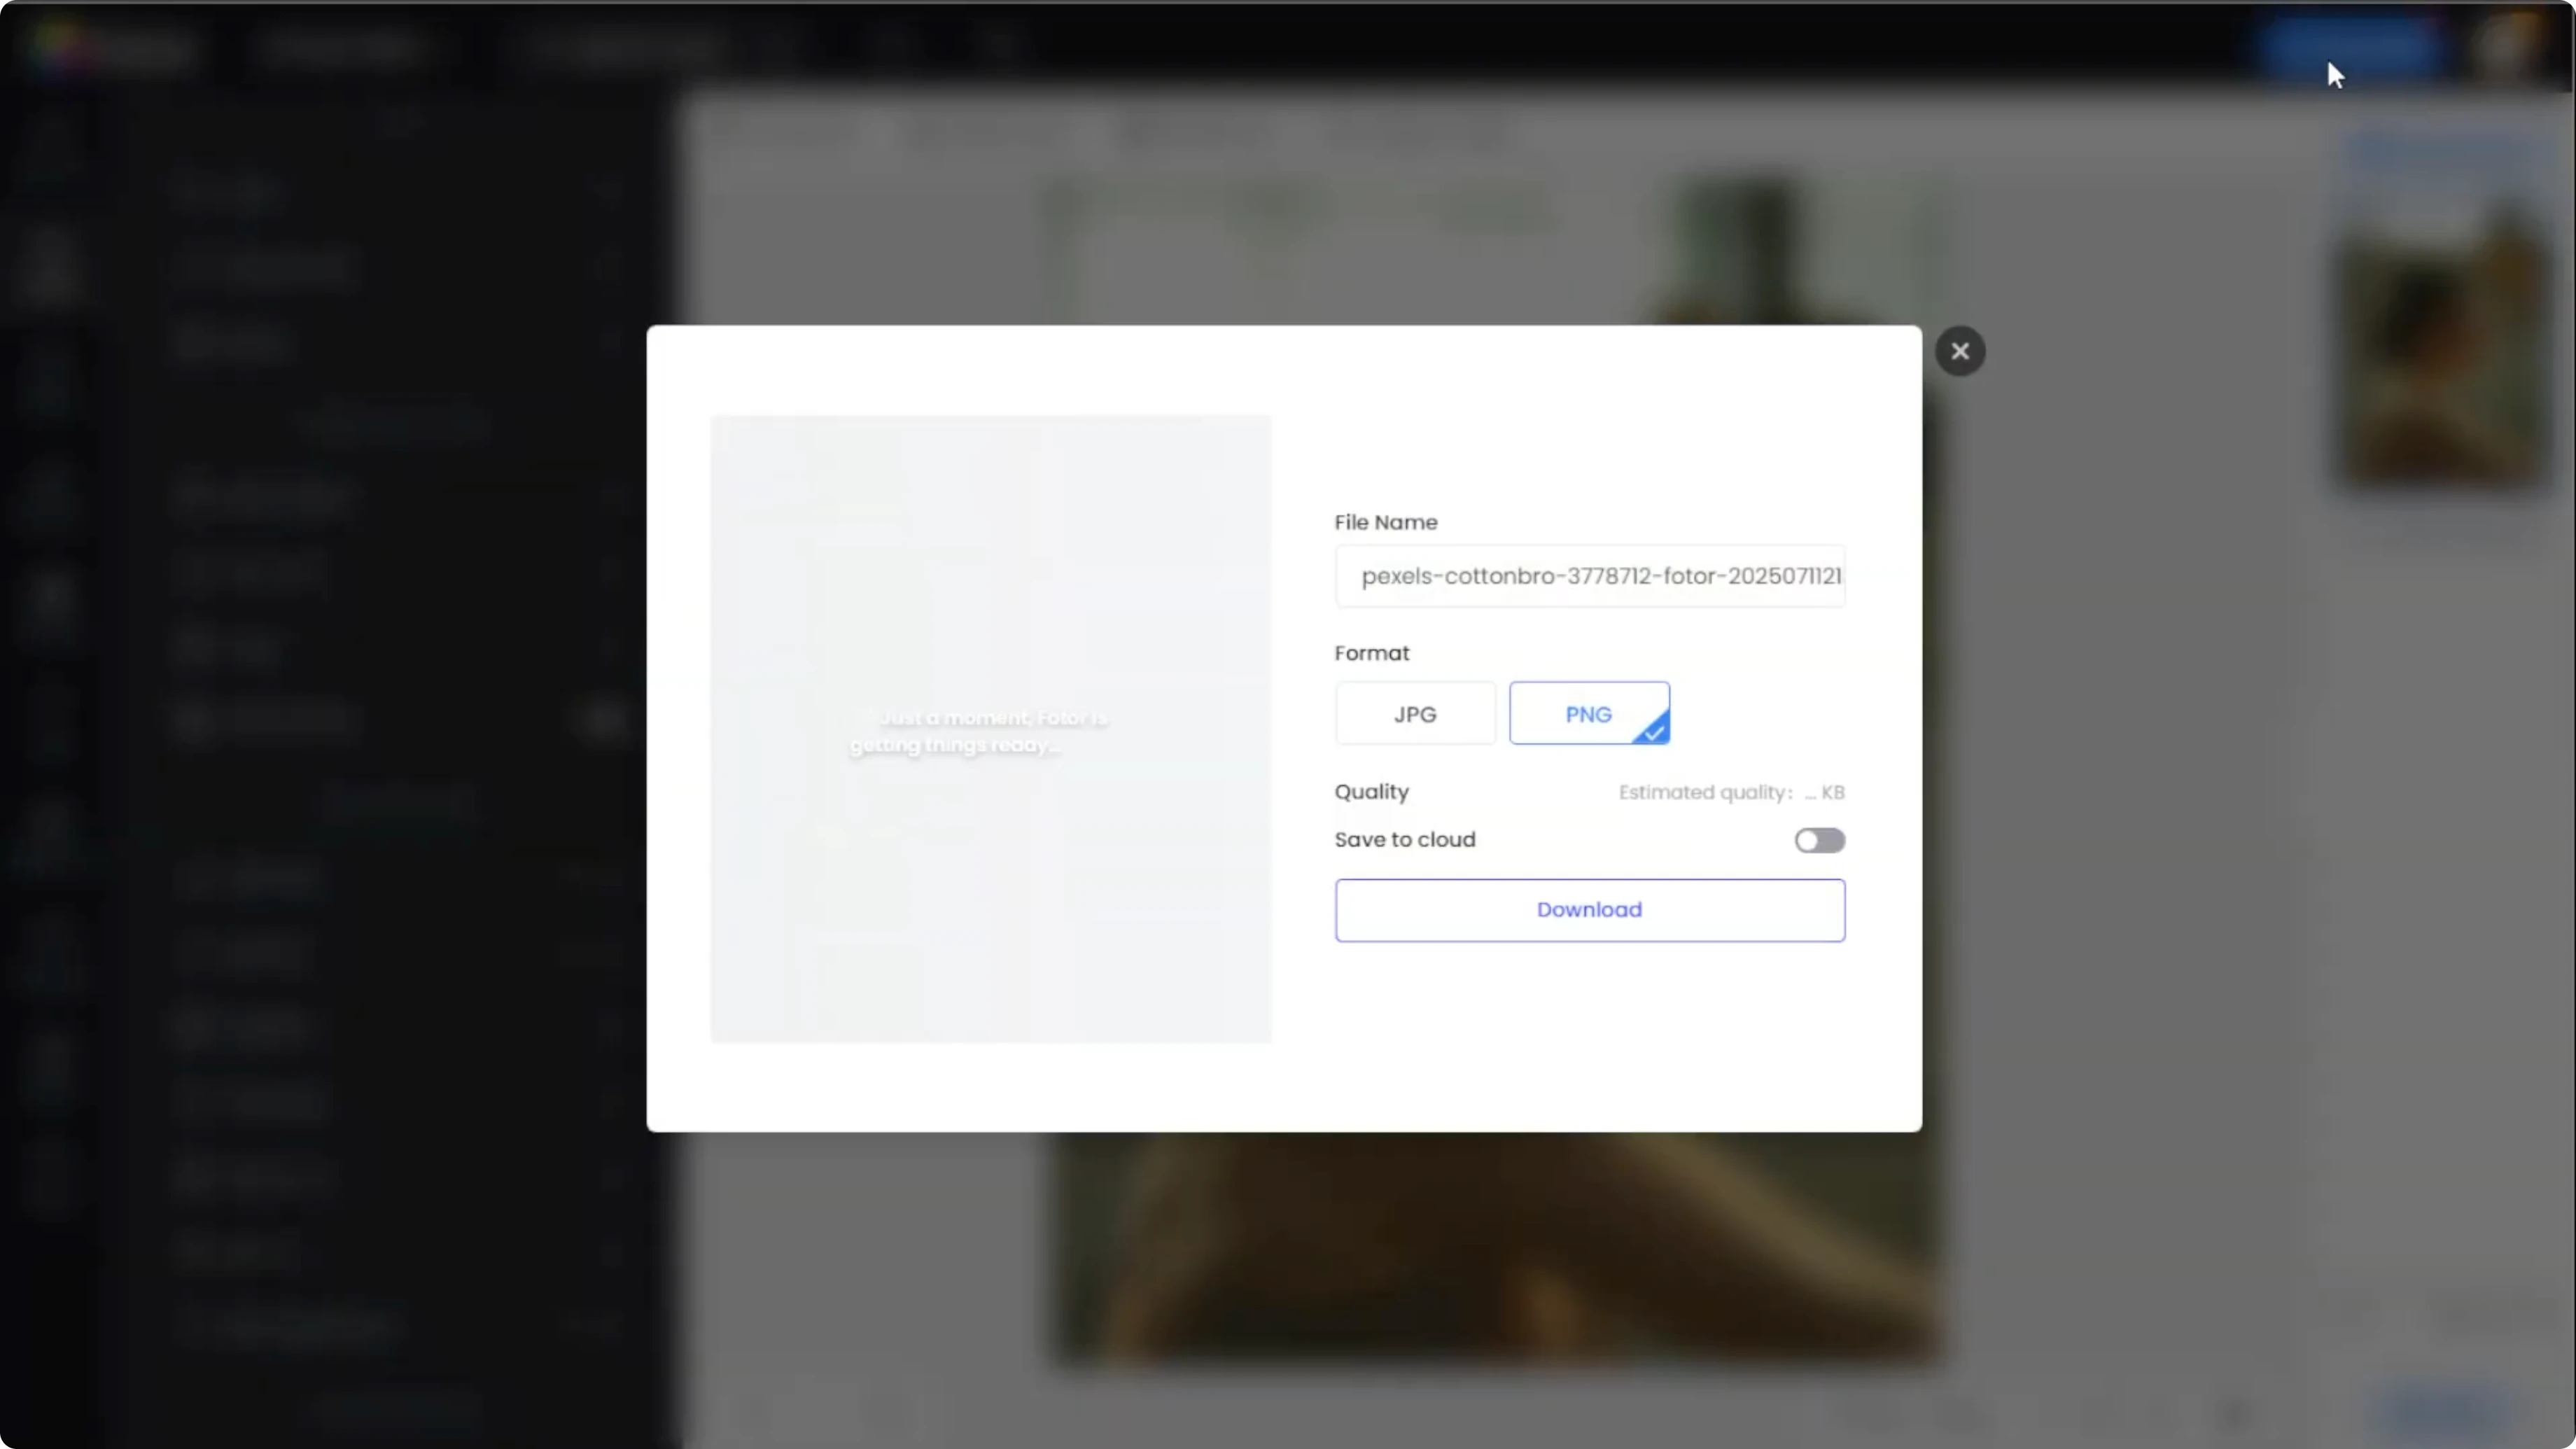This screenshot has width=2576, height=1449.
Task: Toggle the Save to cloud switch
Action: [x=1819, y=840]
